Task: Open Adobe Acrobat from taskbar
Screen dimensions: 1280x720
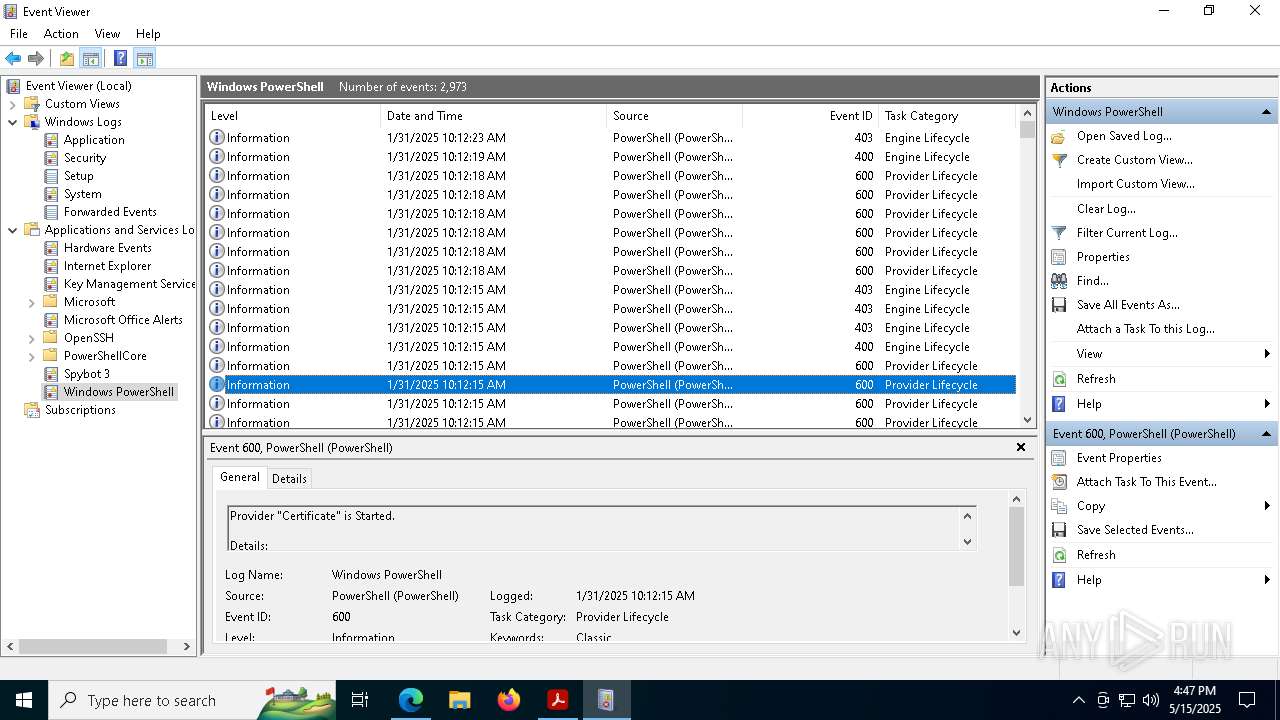Action: [557, 700]
